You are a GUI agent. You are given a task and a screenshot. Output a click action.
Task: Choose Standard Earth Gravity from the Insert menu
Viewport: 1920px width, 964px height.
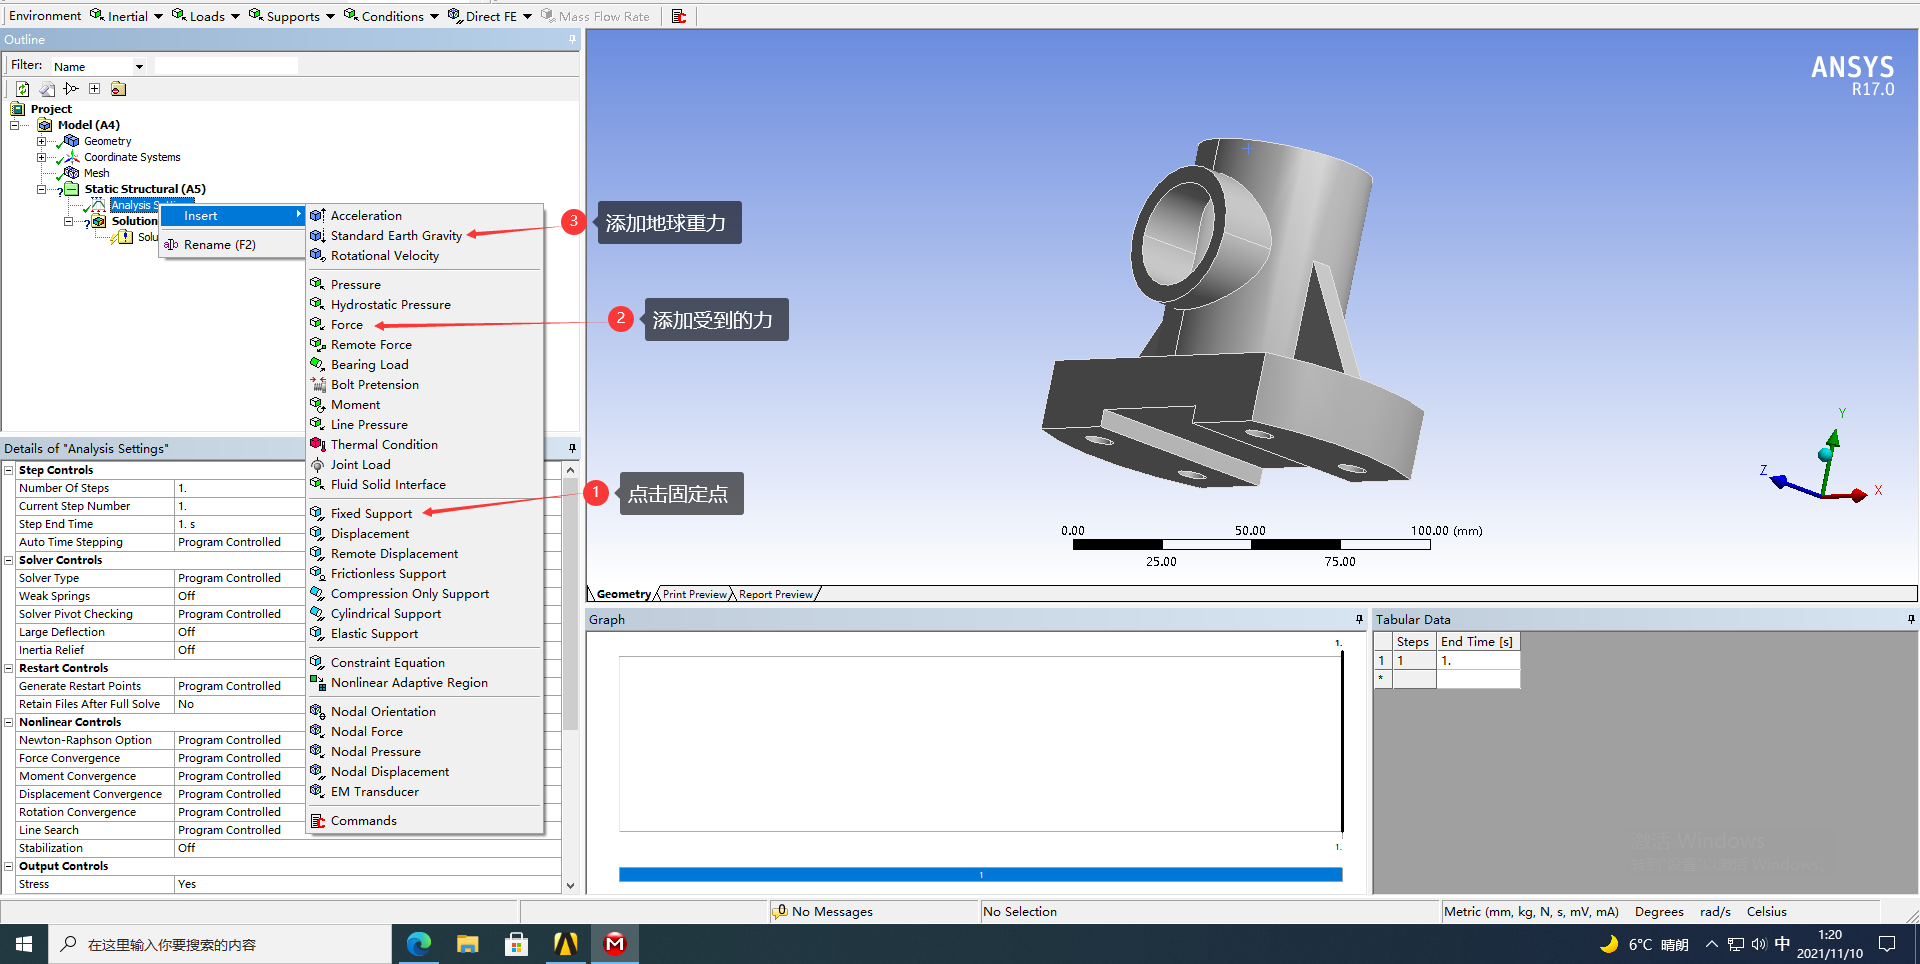pyautogui.click(x=396, y=235)
